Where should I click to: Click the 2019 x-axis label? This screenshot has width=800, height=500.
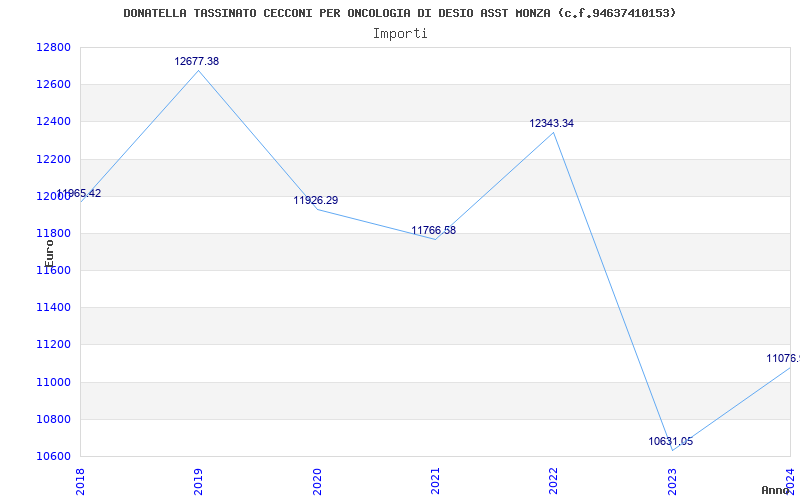(198, 482)
